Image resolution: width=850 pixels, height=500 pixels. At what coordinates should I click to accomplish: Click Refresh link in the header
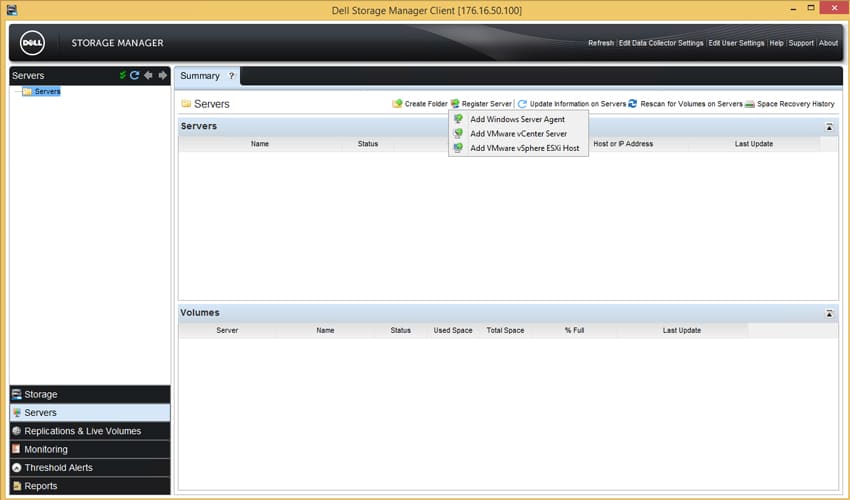pos(601,43)
